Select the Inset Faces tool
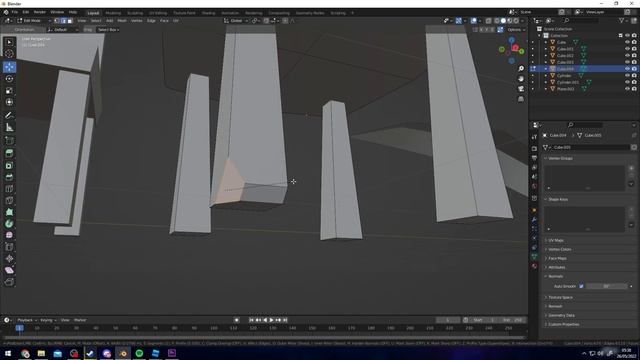This screenshot has height=360, width=640. [9, 166]
